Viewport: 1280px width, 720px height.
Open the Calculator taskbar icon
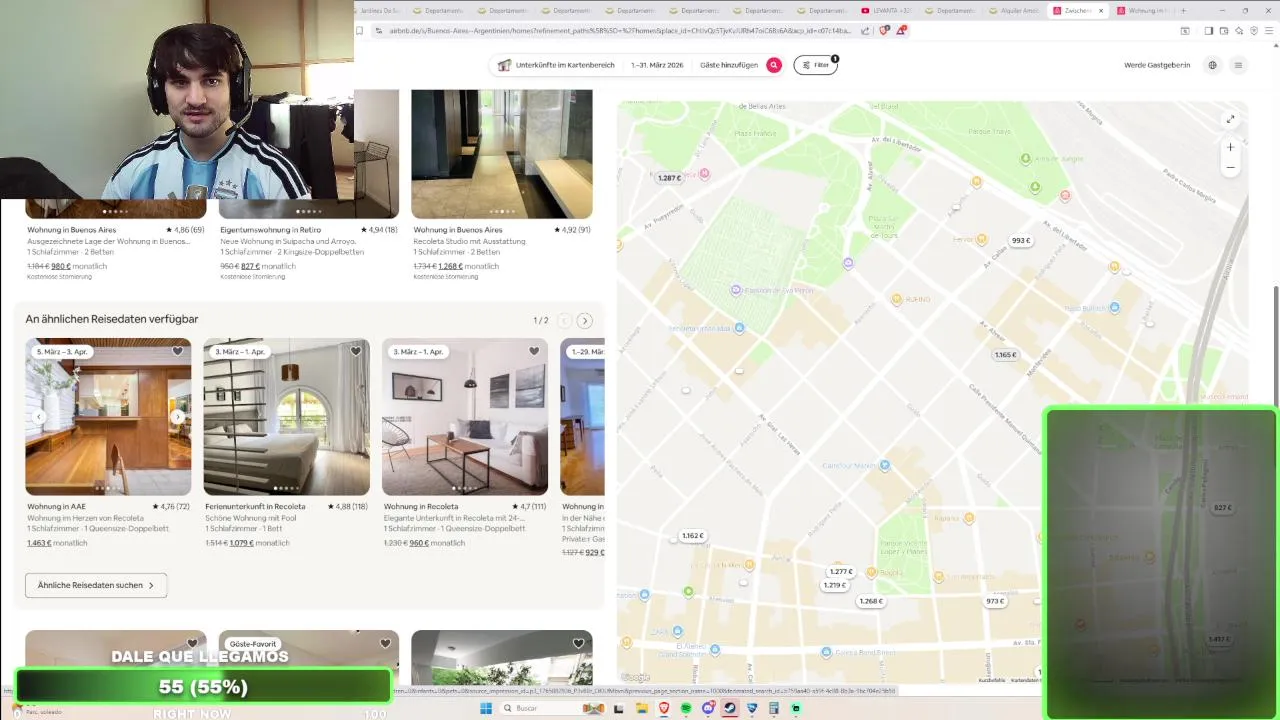pyautogui.click(x=774, y=708)
